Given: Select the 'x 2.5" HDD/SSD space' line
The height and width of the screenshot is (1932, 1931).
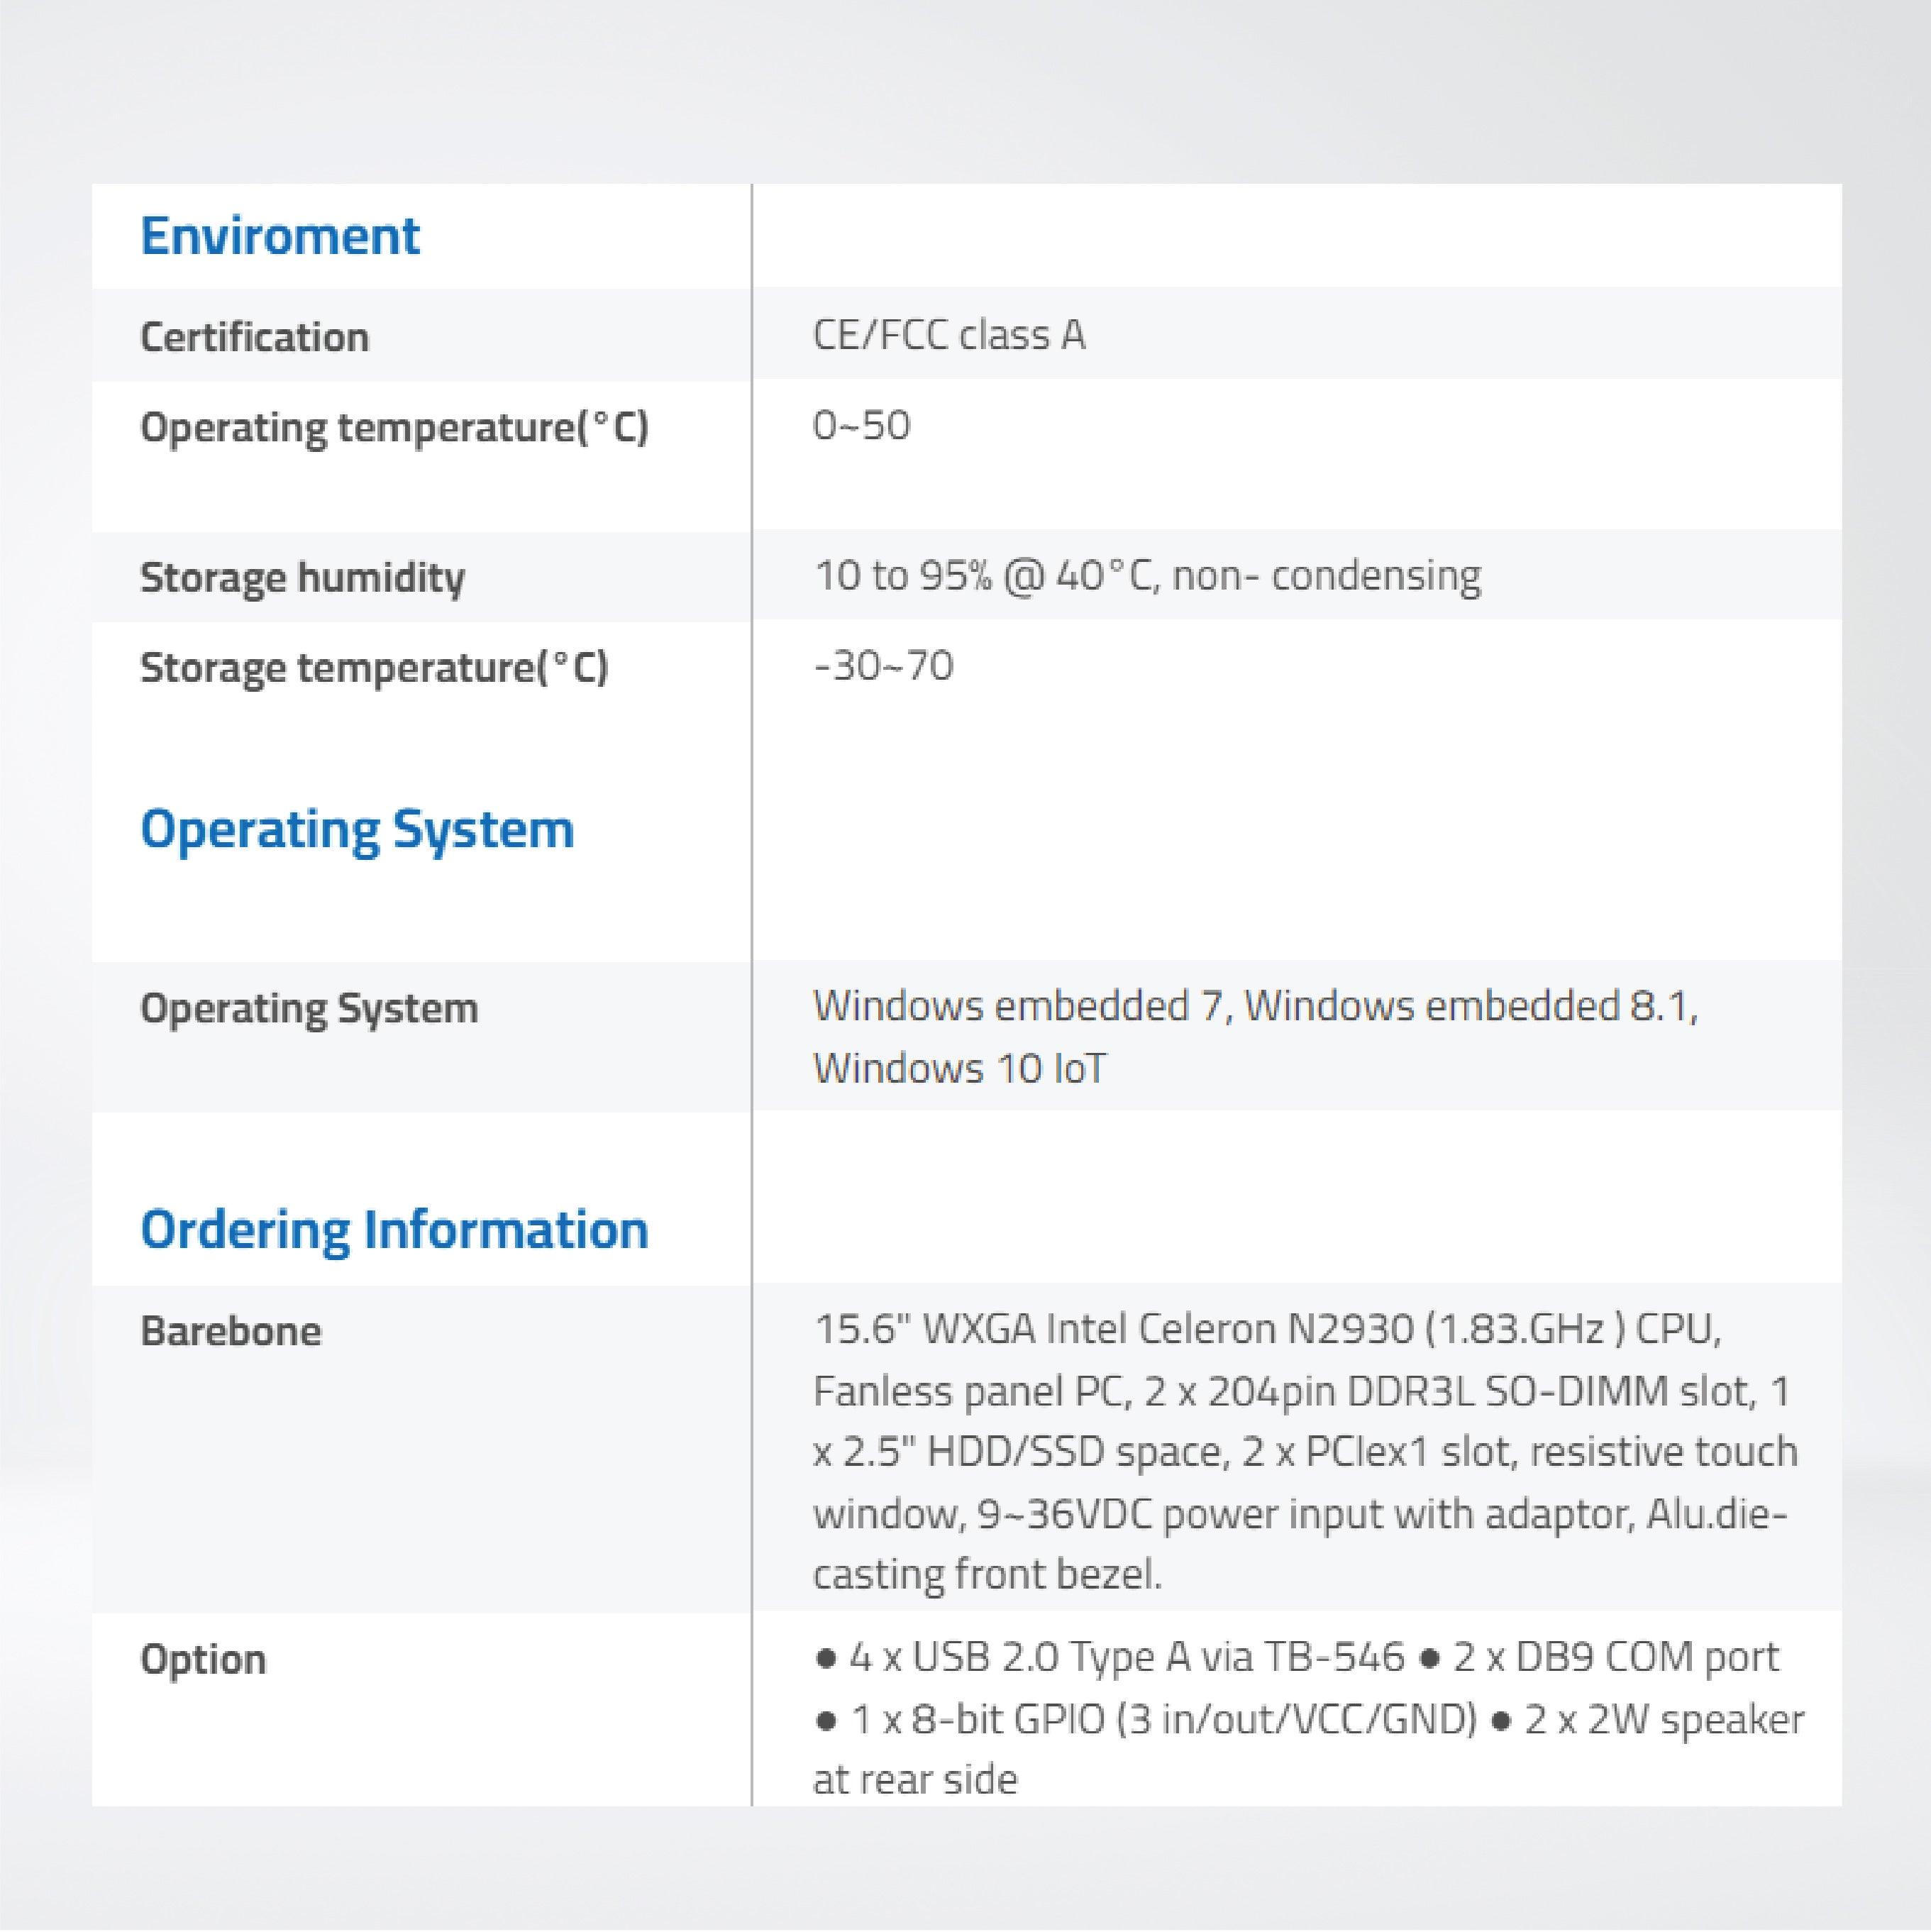Looking at the screenshot, I should point(1306,1452).
